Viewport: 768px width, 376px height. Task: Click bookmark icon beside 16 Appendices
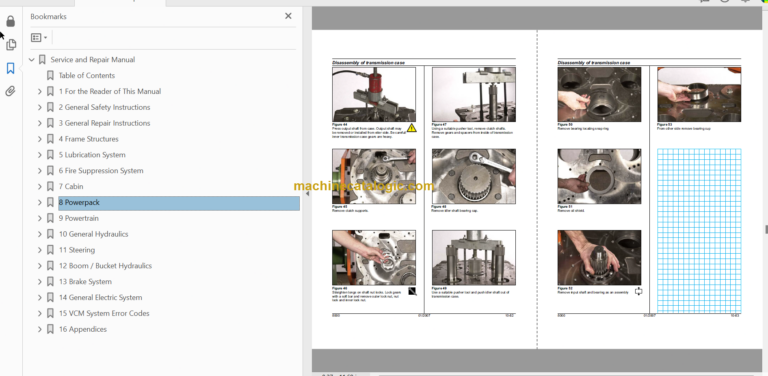click(x=50, y=329)
